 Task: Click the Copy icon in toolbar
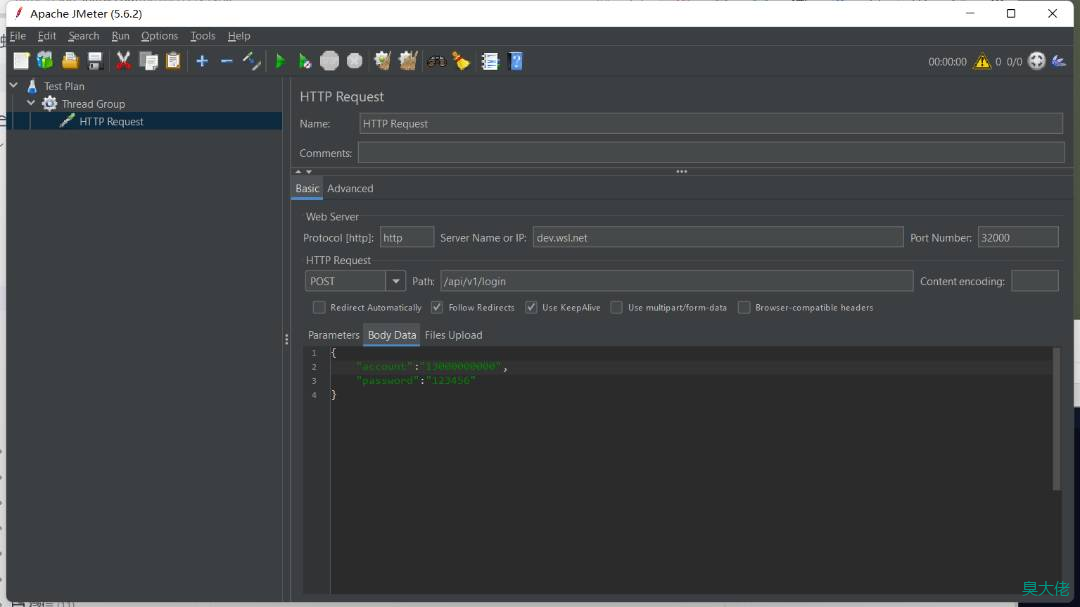pos(148,61)
